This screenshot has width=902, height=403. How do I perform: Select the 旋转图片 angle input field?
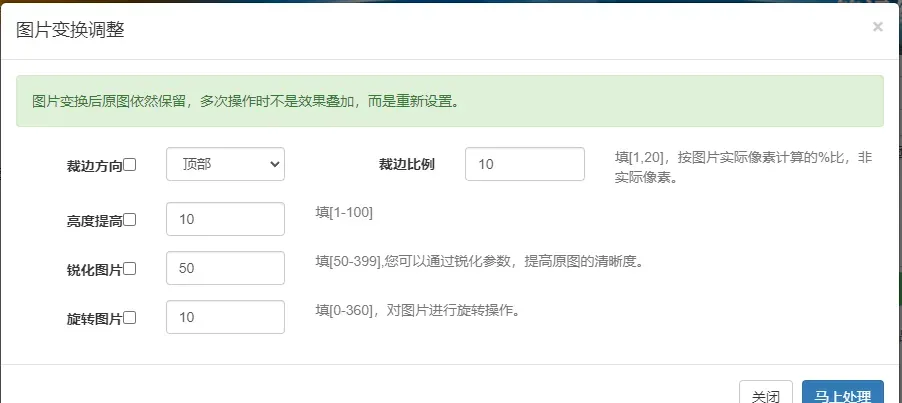coord(225,317)
